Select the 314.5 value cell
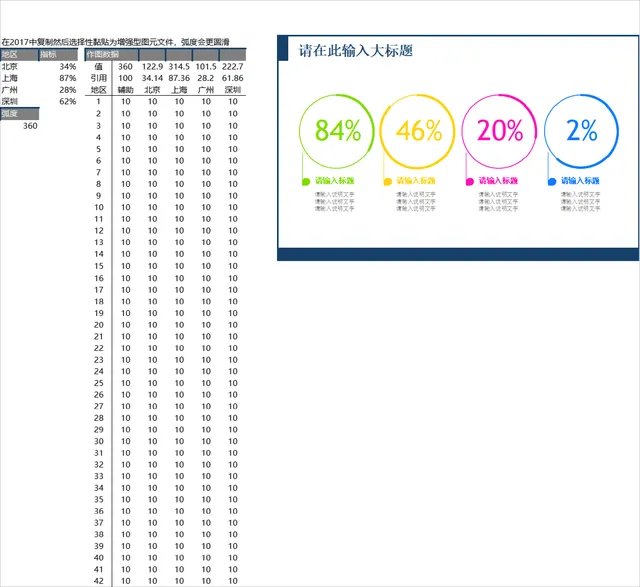This screenshot has width=640, height=587. pyautogui.click(x=179, y=67)
